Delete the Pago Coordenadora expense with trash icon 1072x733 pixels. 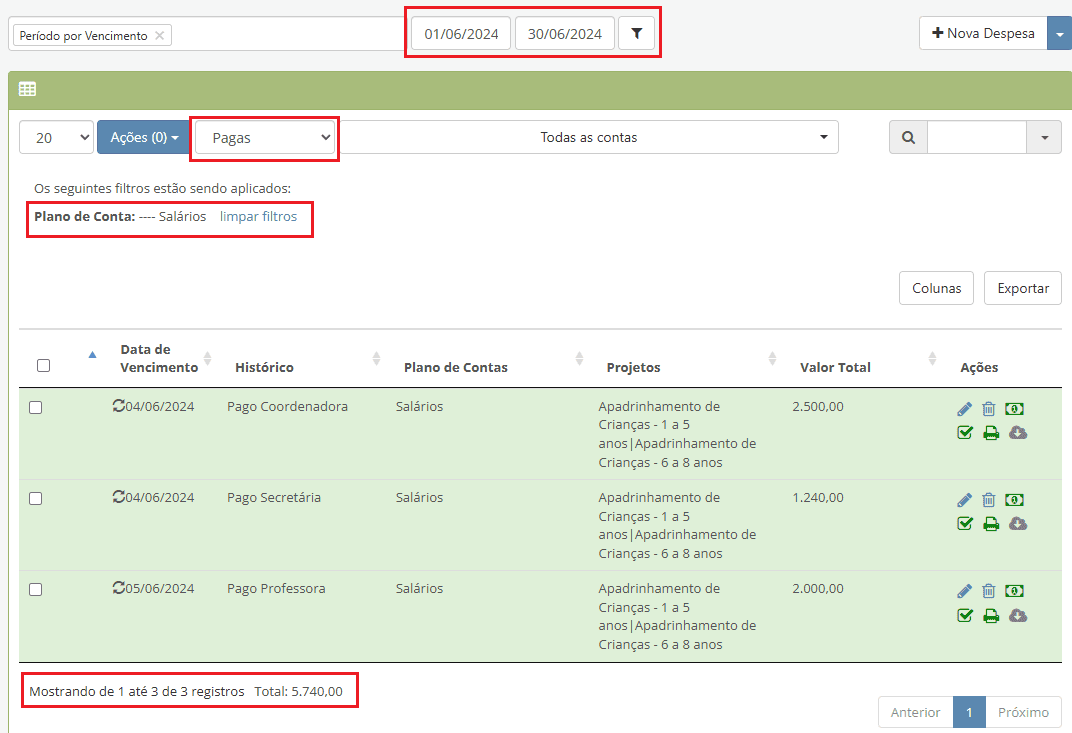[x=989, y=409]
